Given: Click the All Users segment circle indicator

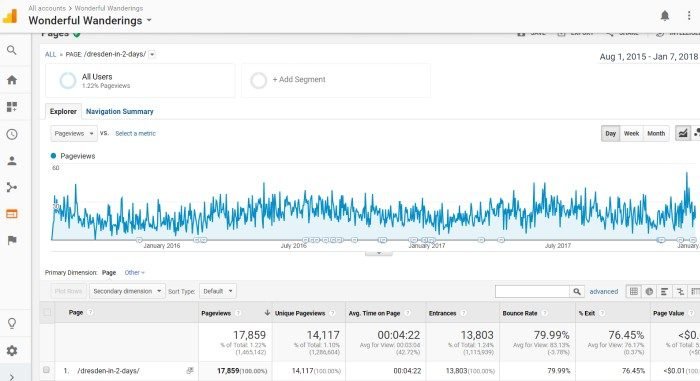Looking at the screenshot, I should pos(68,80).
